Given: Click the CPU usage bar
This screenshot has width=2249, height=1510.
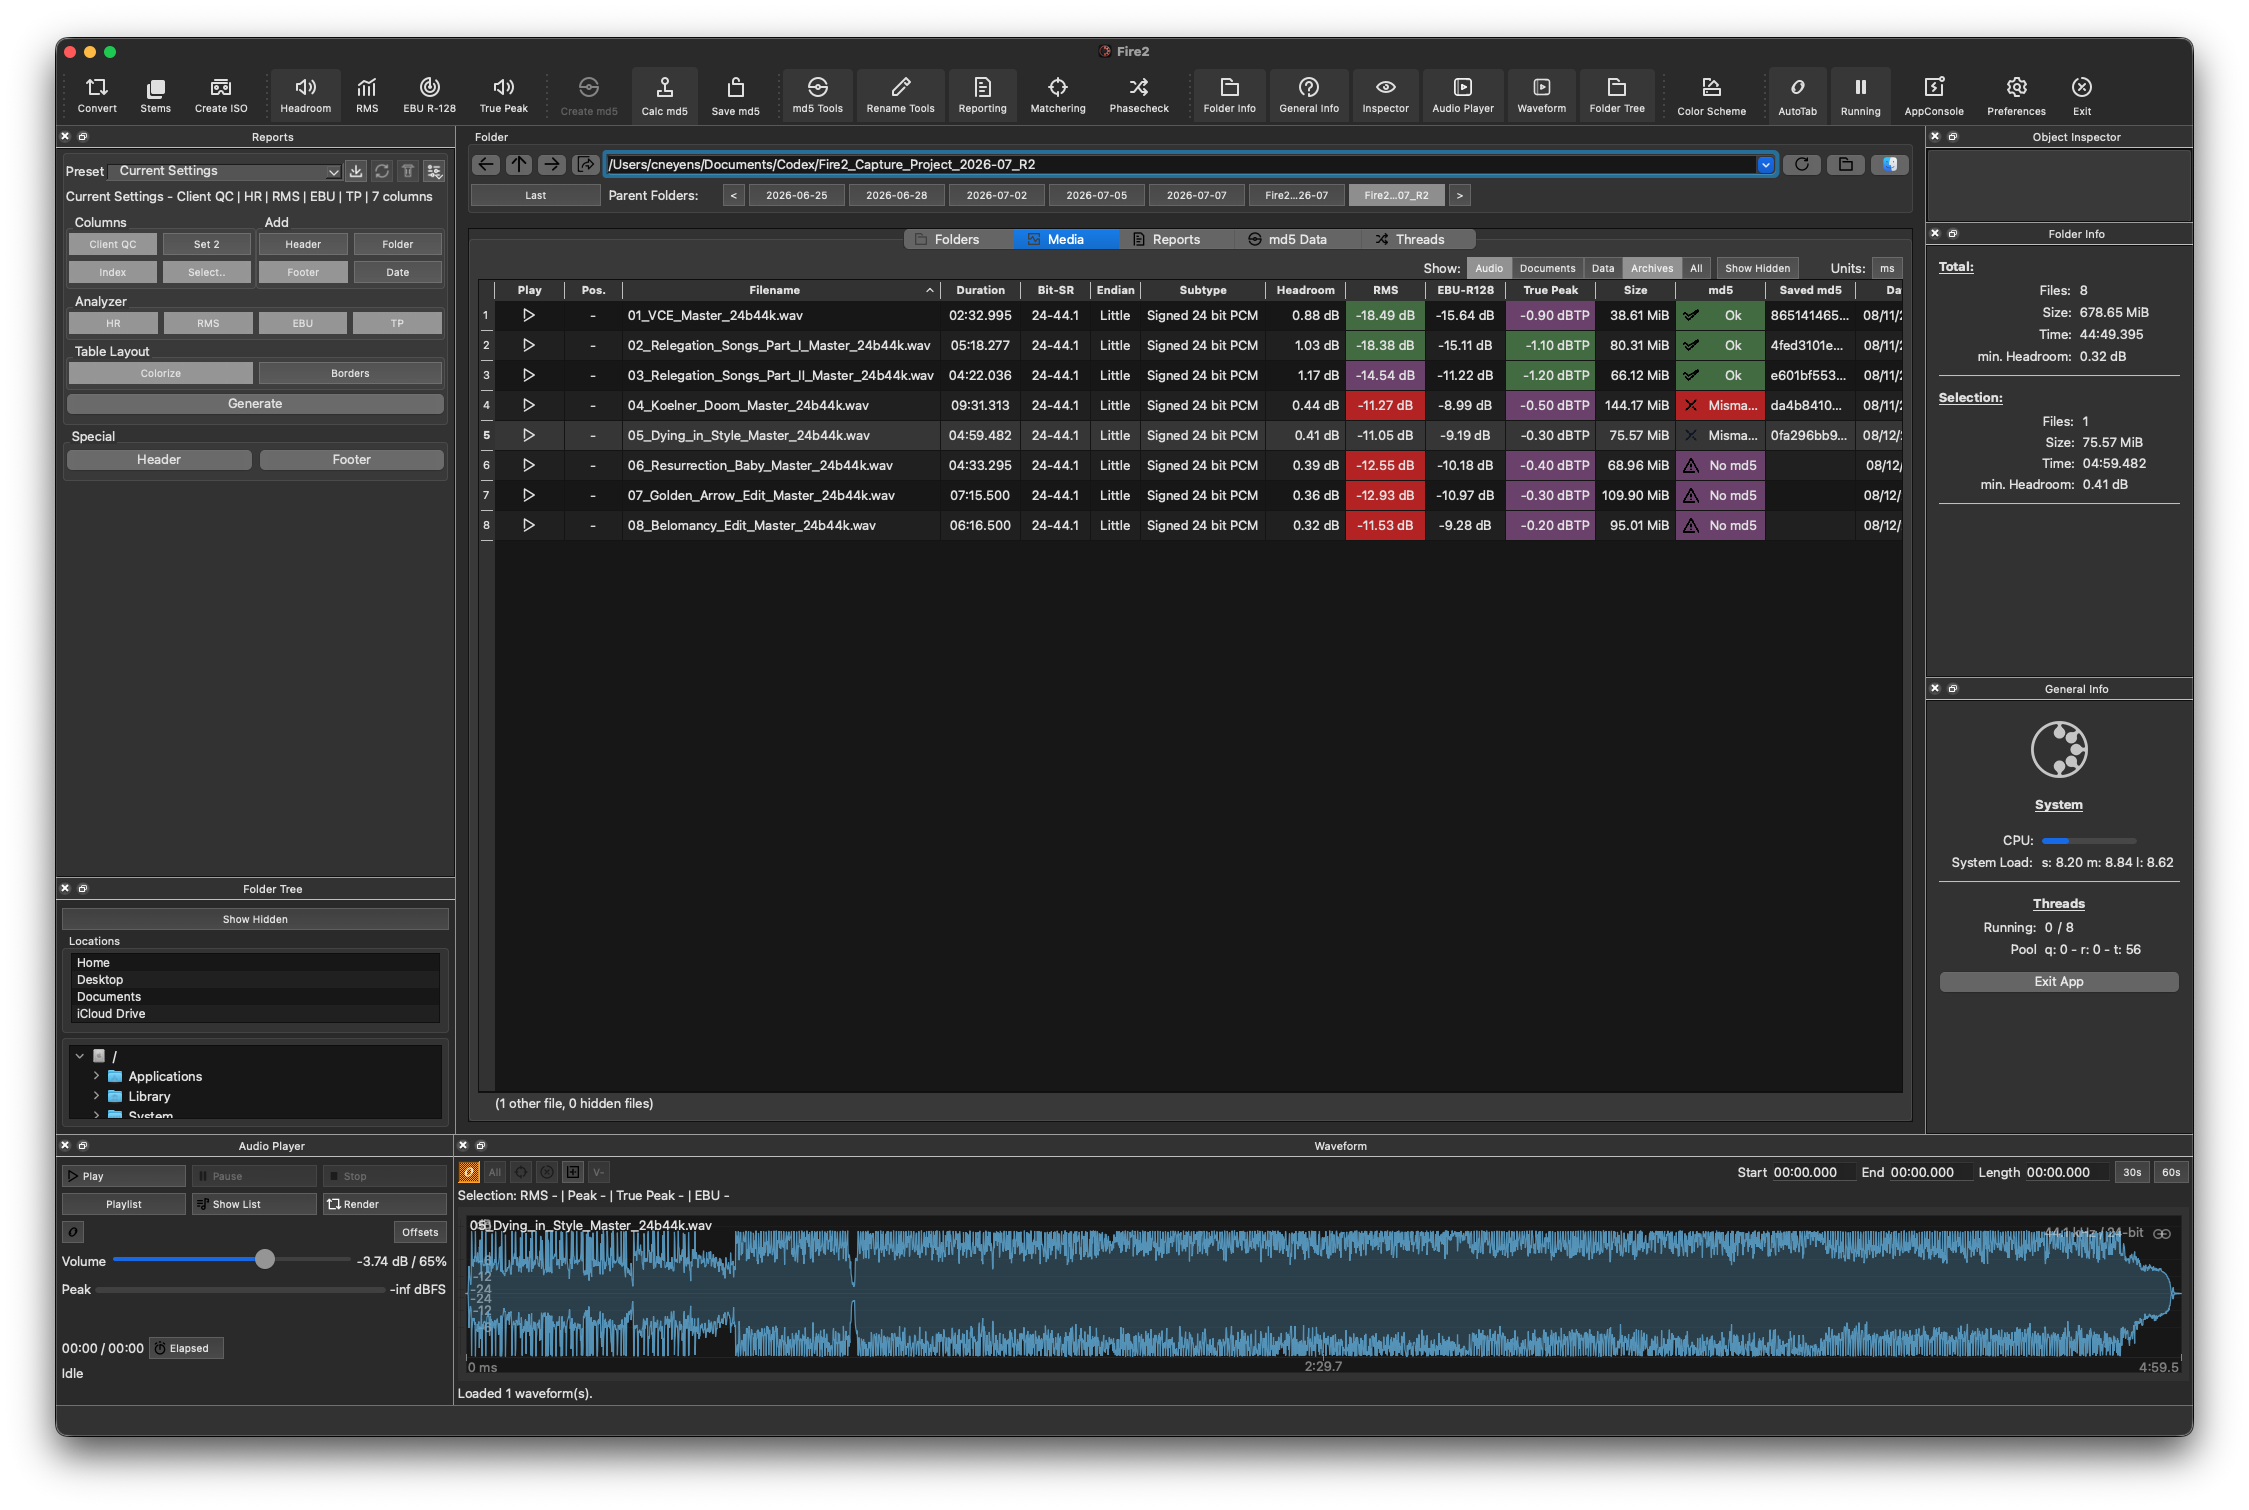Looking at the screenshot, I should (x=2088, y=840).
